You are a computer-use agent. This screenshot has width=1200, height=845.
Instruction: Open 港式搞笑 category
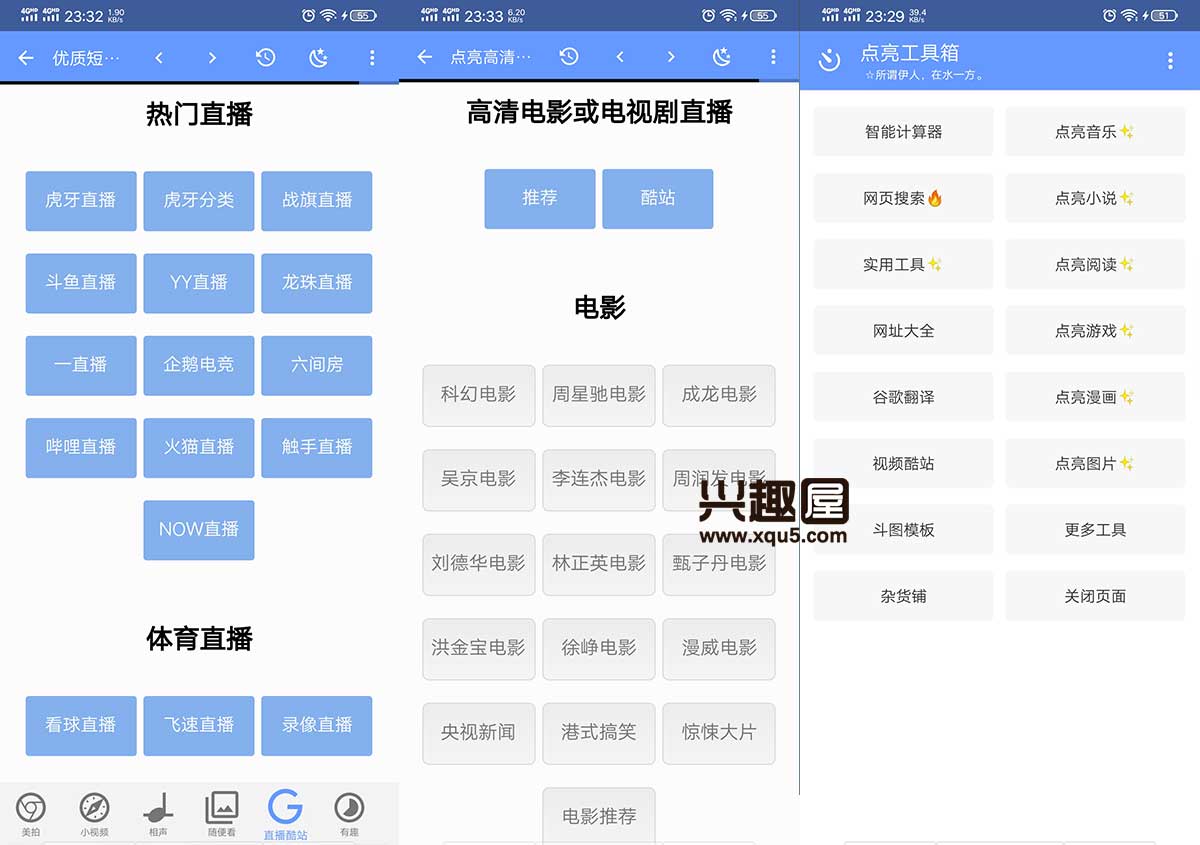point(599,733)
